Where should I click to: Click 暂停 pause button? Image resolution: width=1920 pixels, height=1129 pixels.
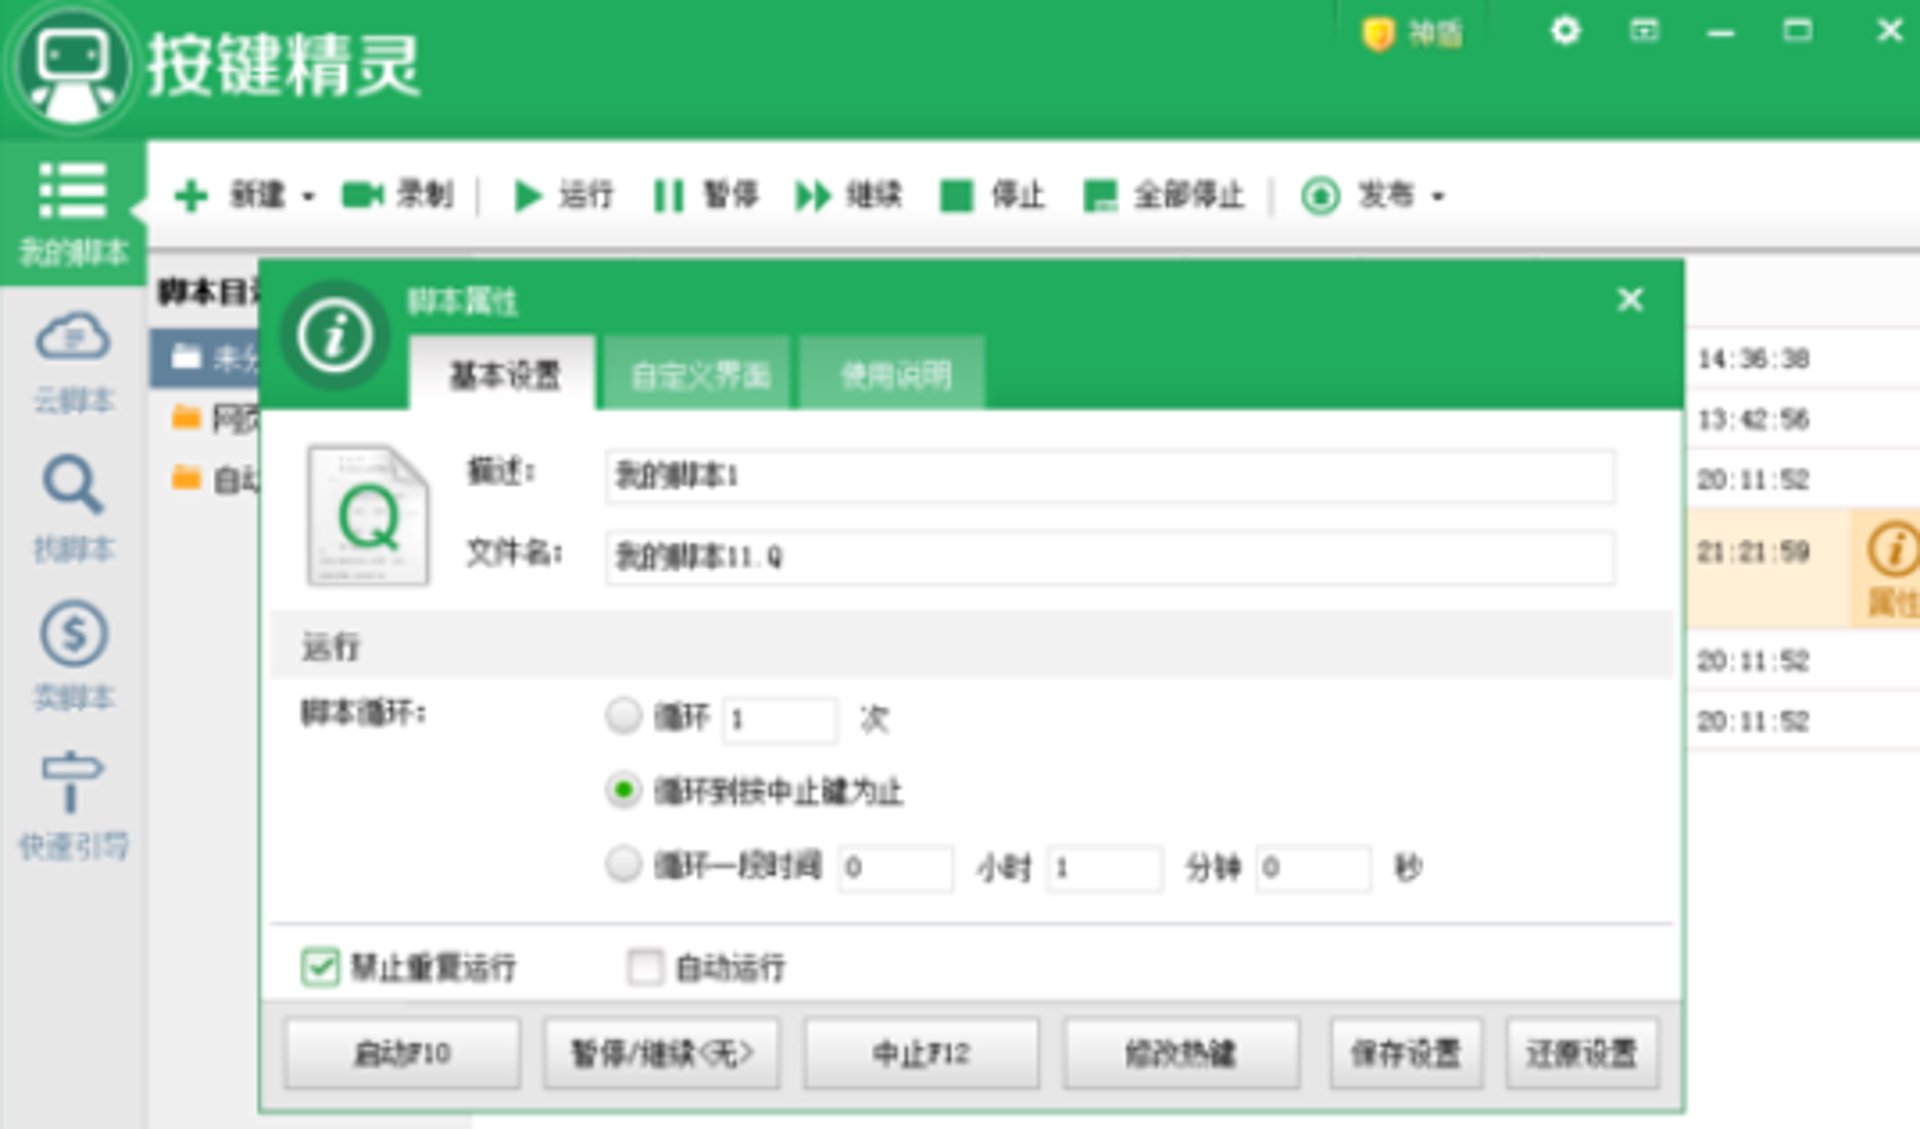[x=705, y=194]
